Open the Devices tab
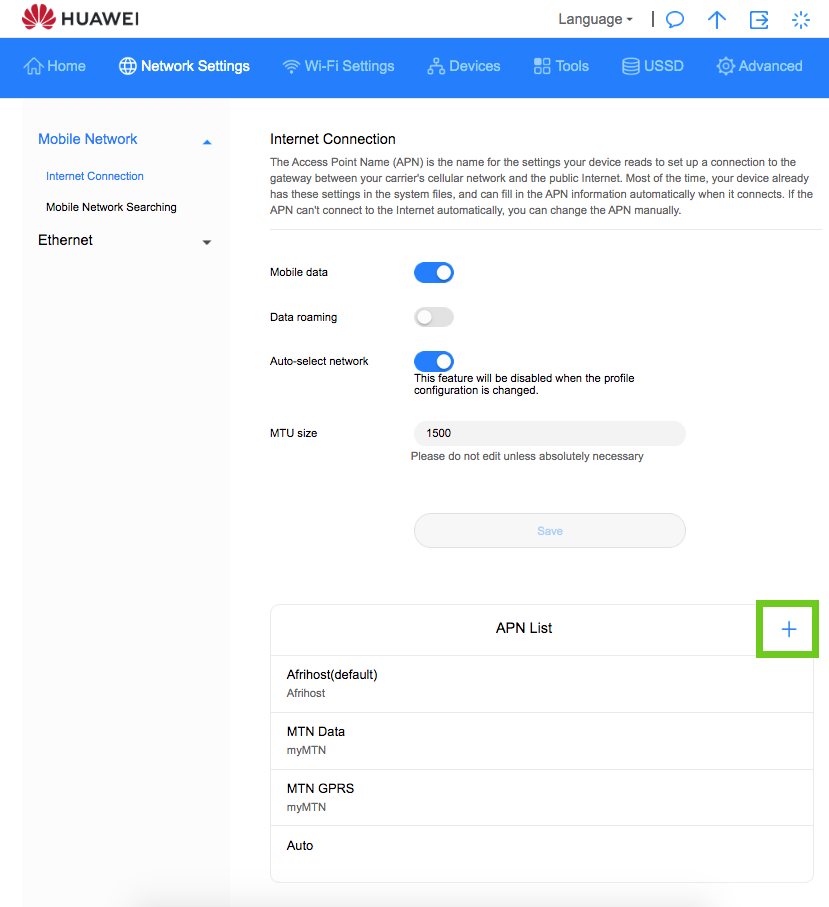The image size is (829, 907). pyautogui.click(x=463, y=66)
